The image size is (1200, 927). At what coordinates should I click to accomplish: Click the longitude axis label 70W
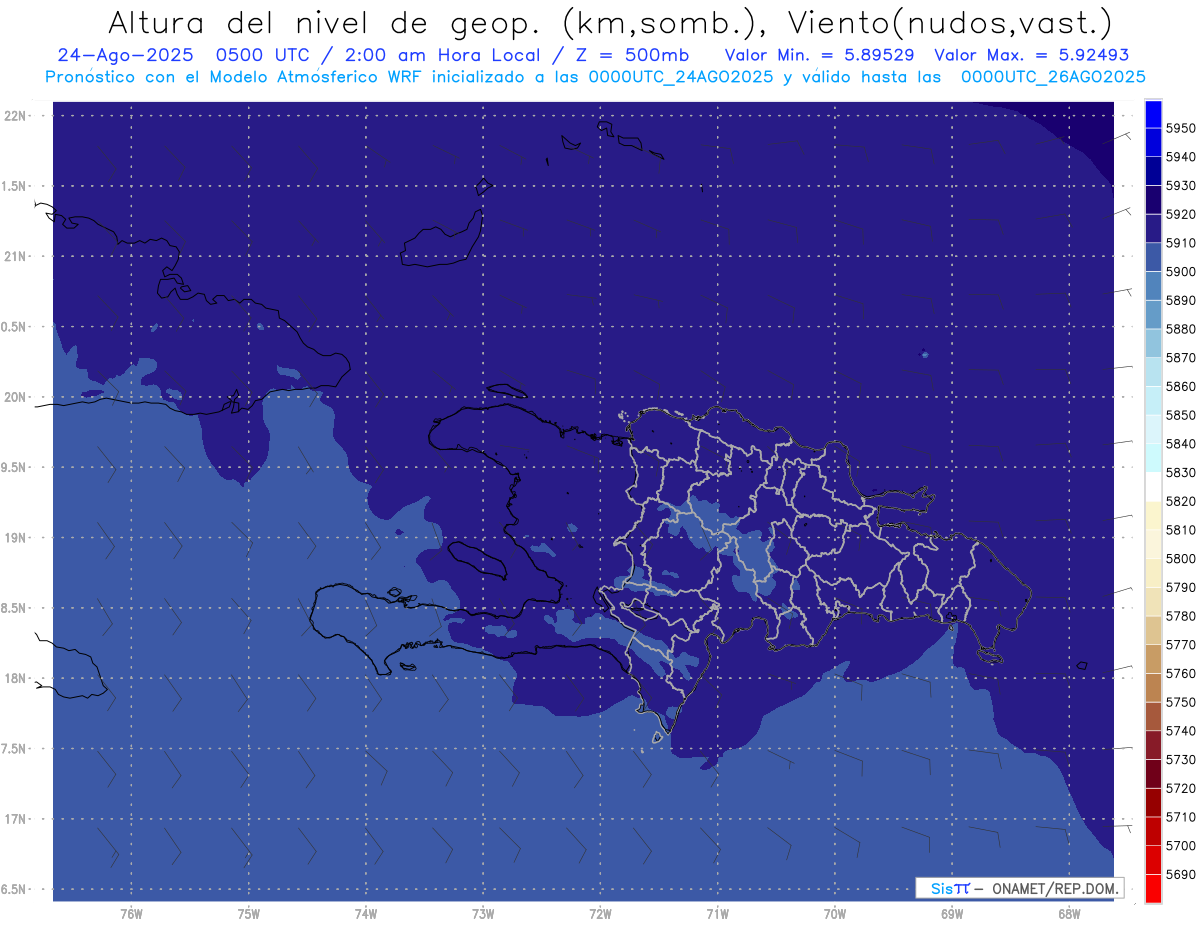pyautogui.click(x=835, y=914)
